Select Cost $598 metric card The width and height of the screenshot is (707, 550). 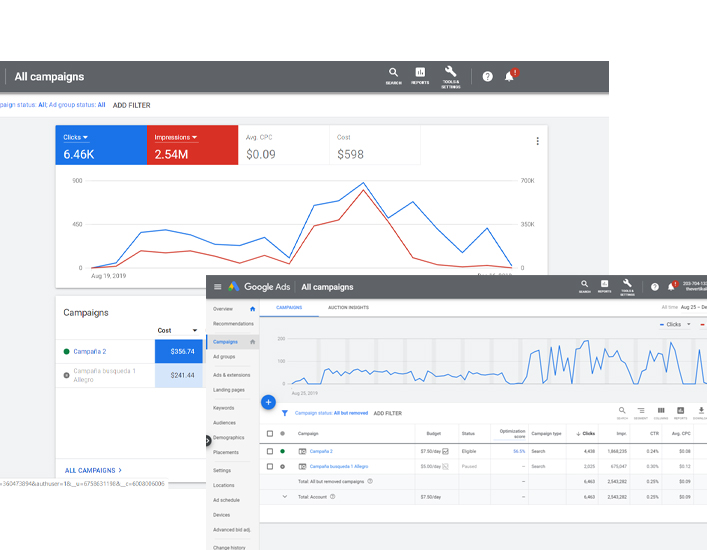(x=375, y=145)
